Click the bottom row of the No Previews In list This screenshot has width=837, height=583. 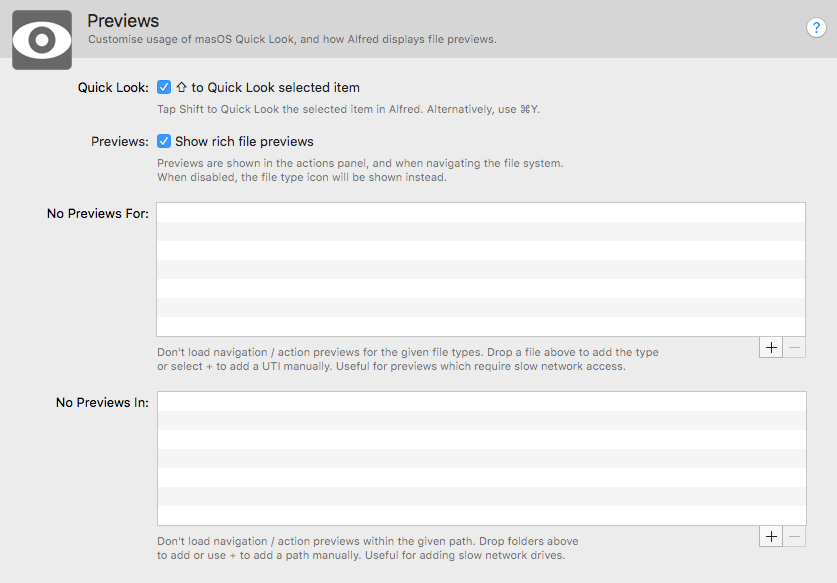pyautogui.click(x=480, y=514)
